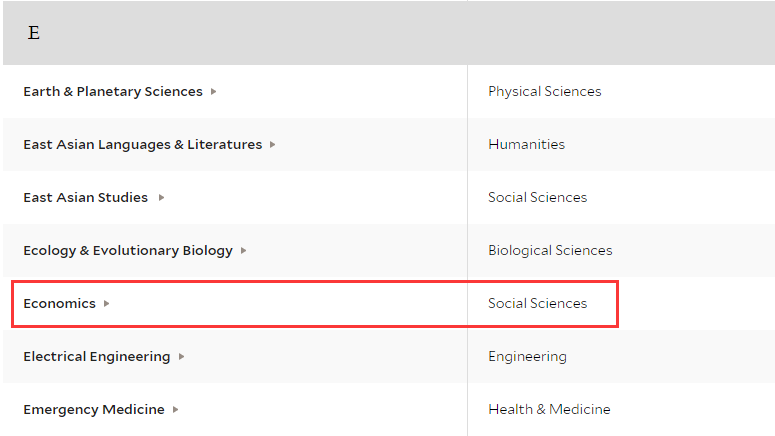Go to Electrical Engineering
The height and width of the screenshot is (436, 775).
coord(96,356)
